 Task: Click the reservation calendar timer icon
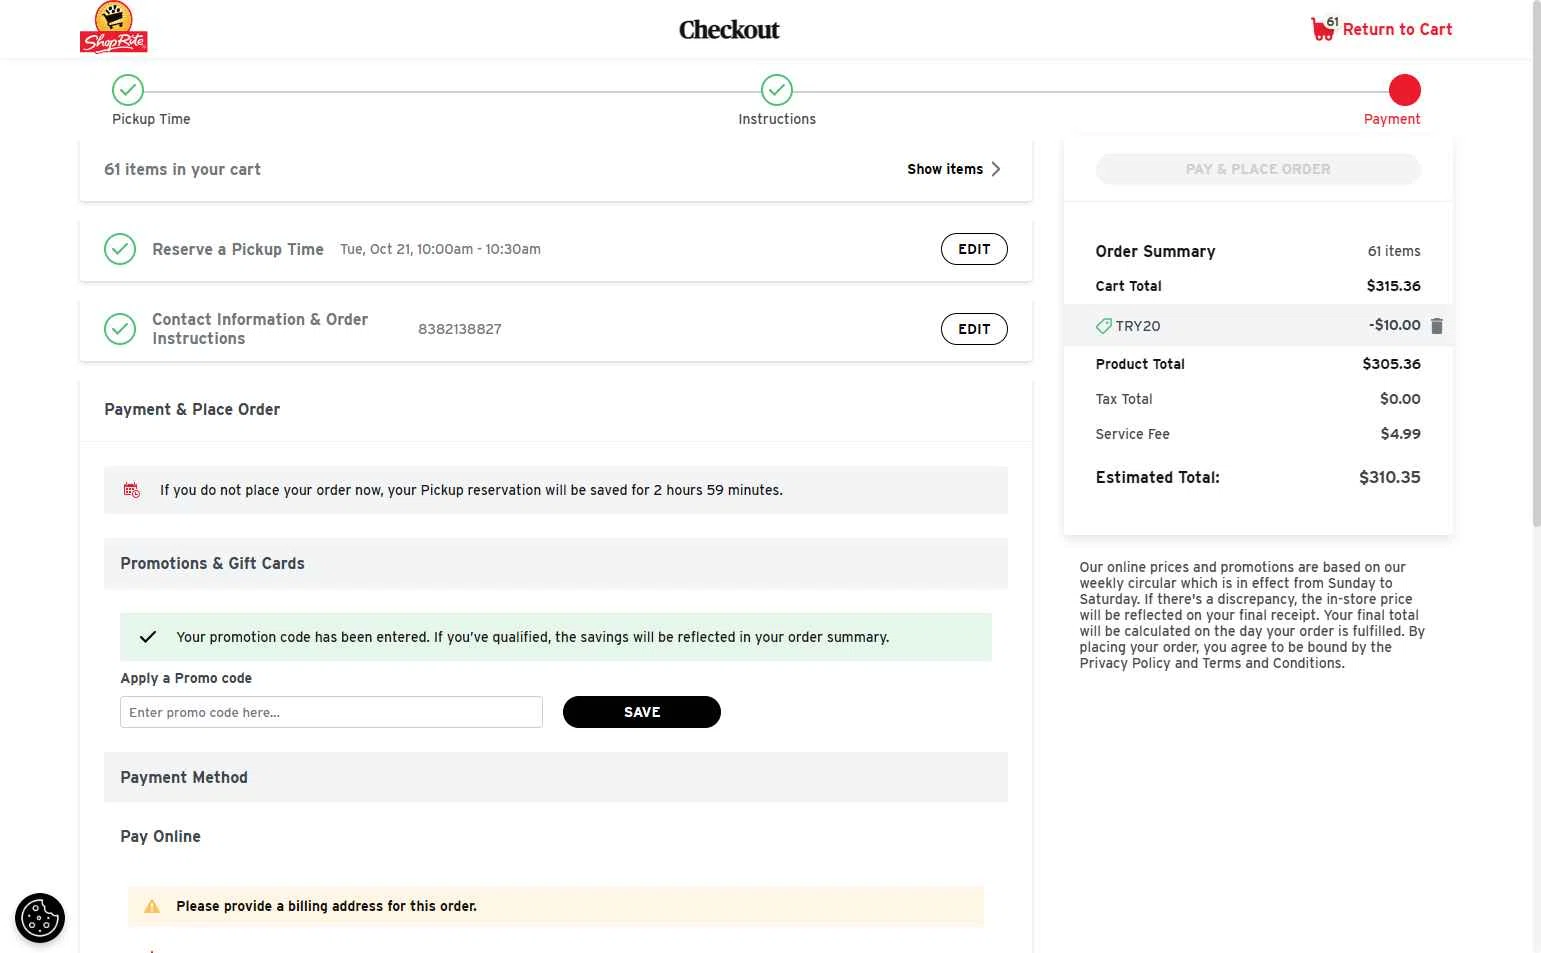pos(132,490)
